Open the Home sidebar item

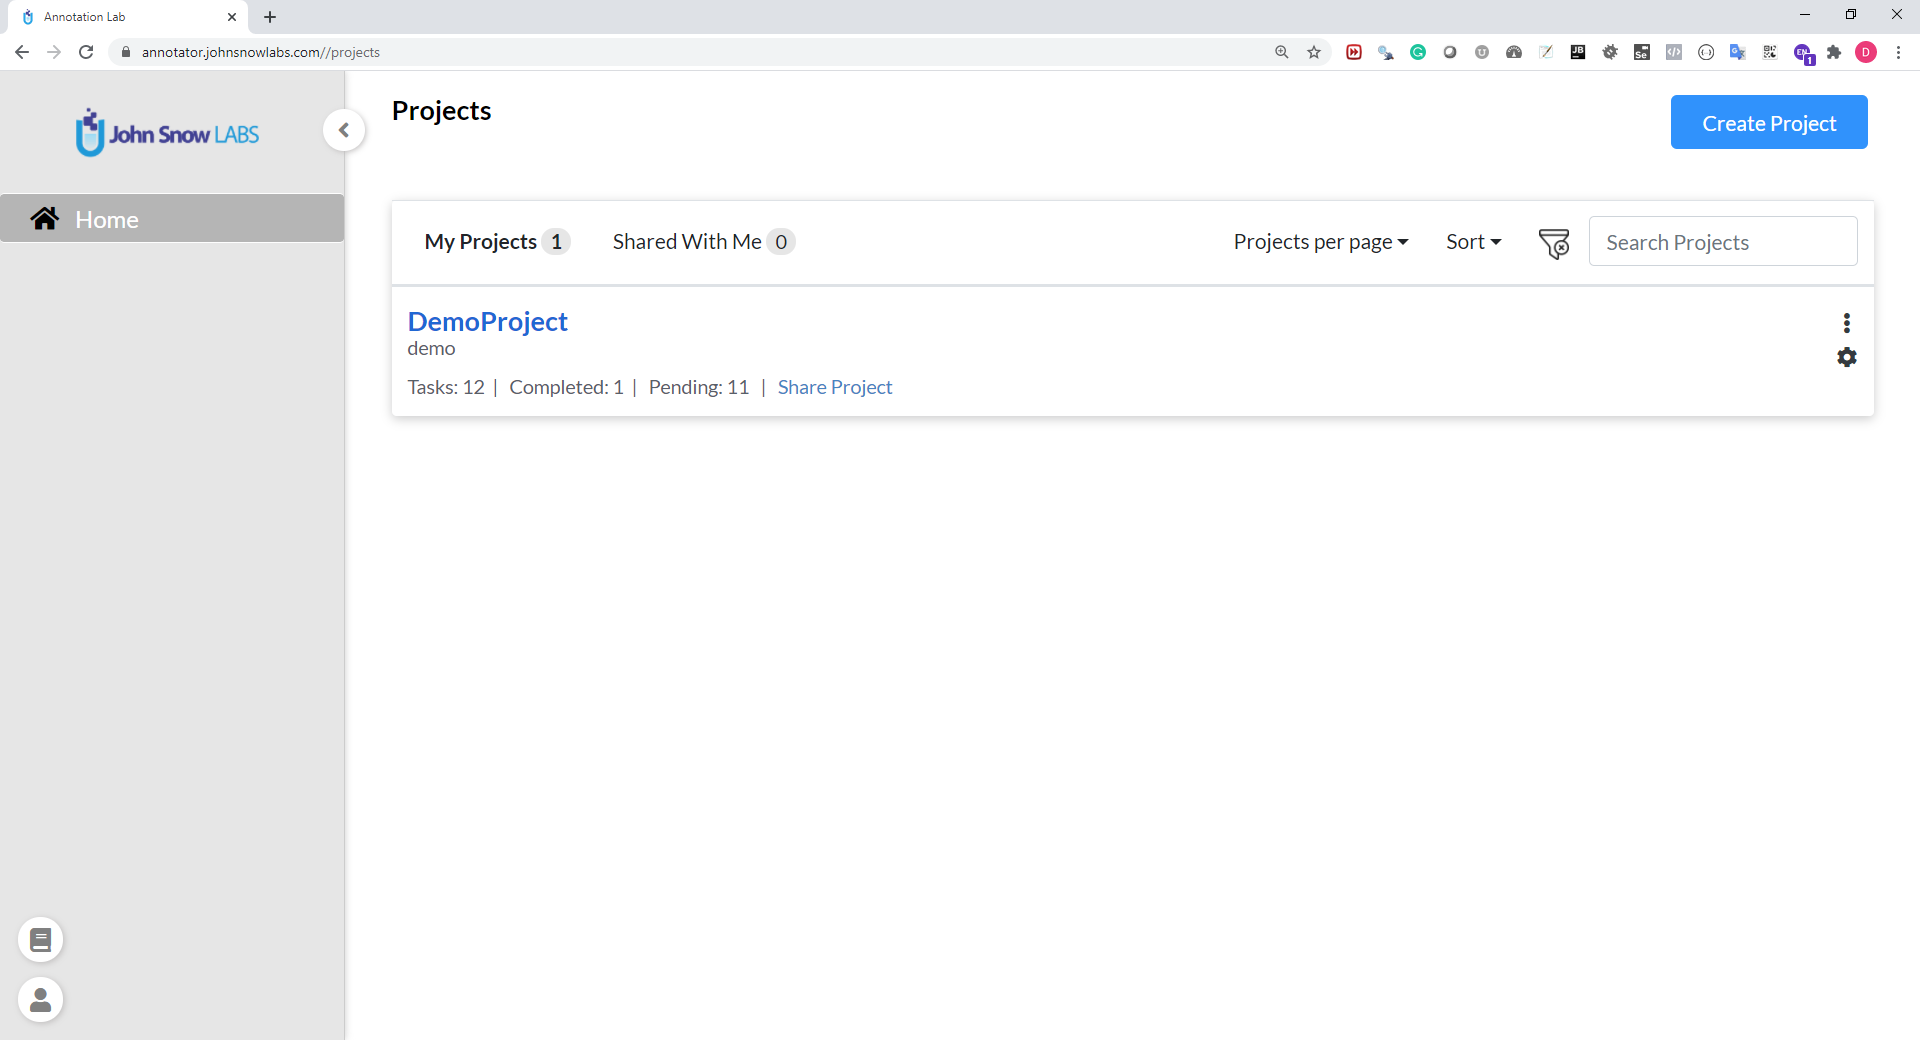[x=172, y=219]
